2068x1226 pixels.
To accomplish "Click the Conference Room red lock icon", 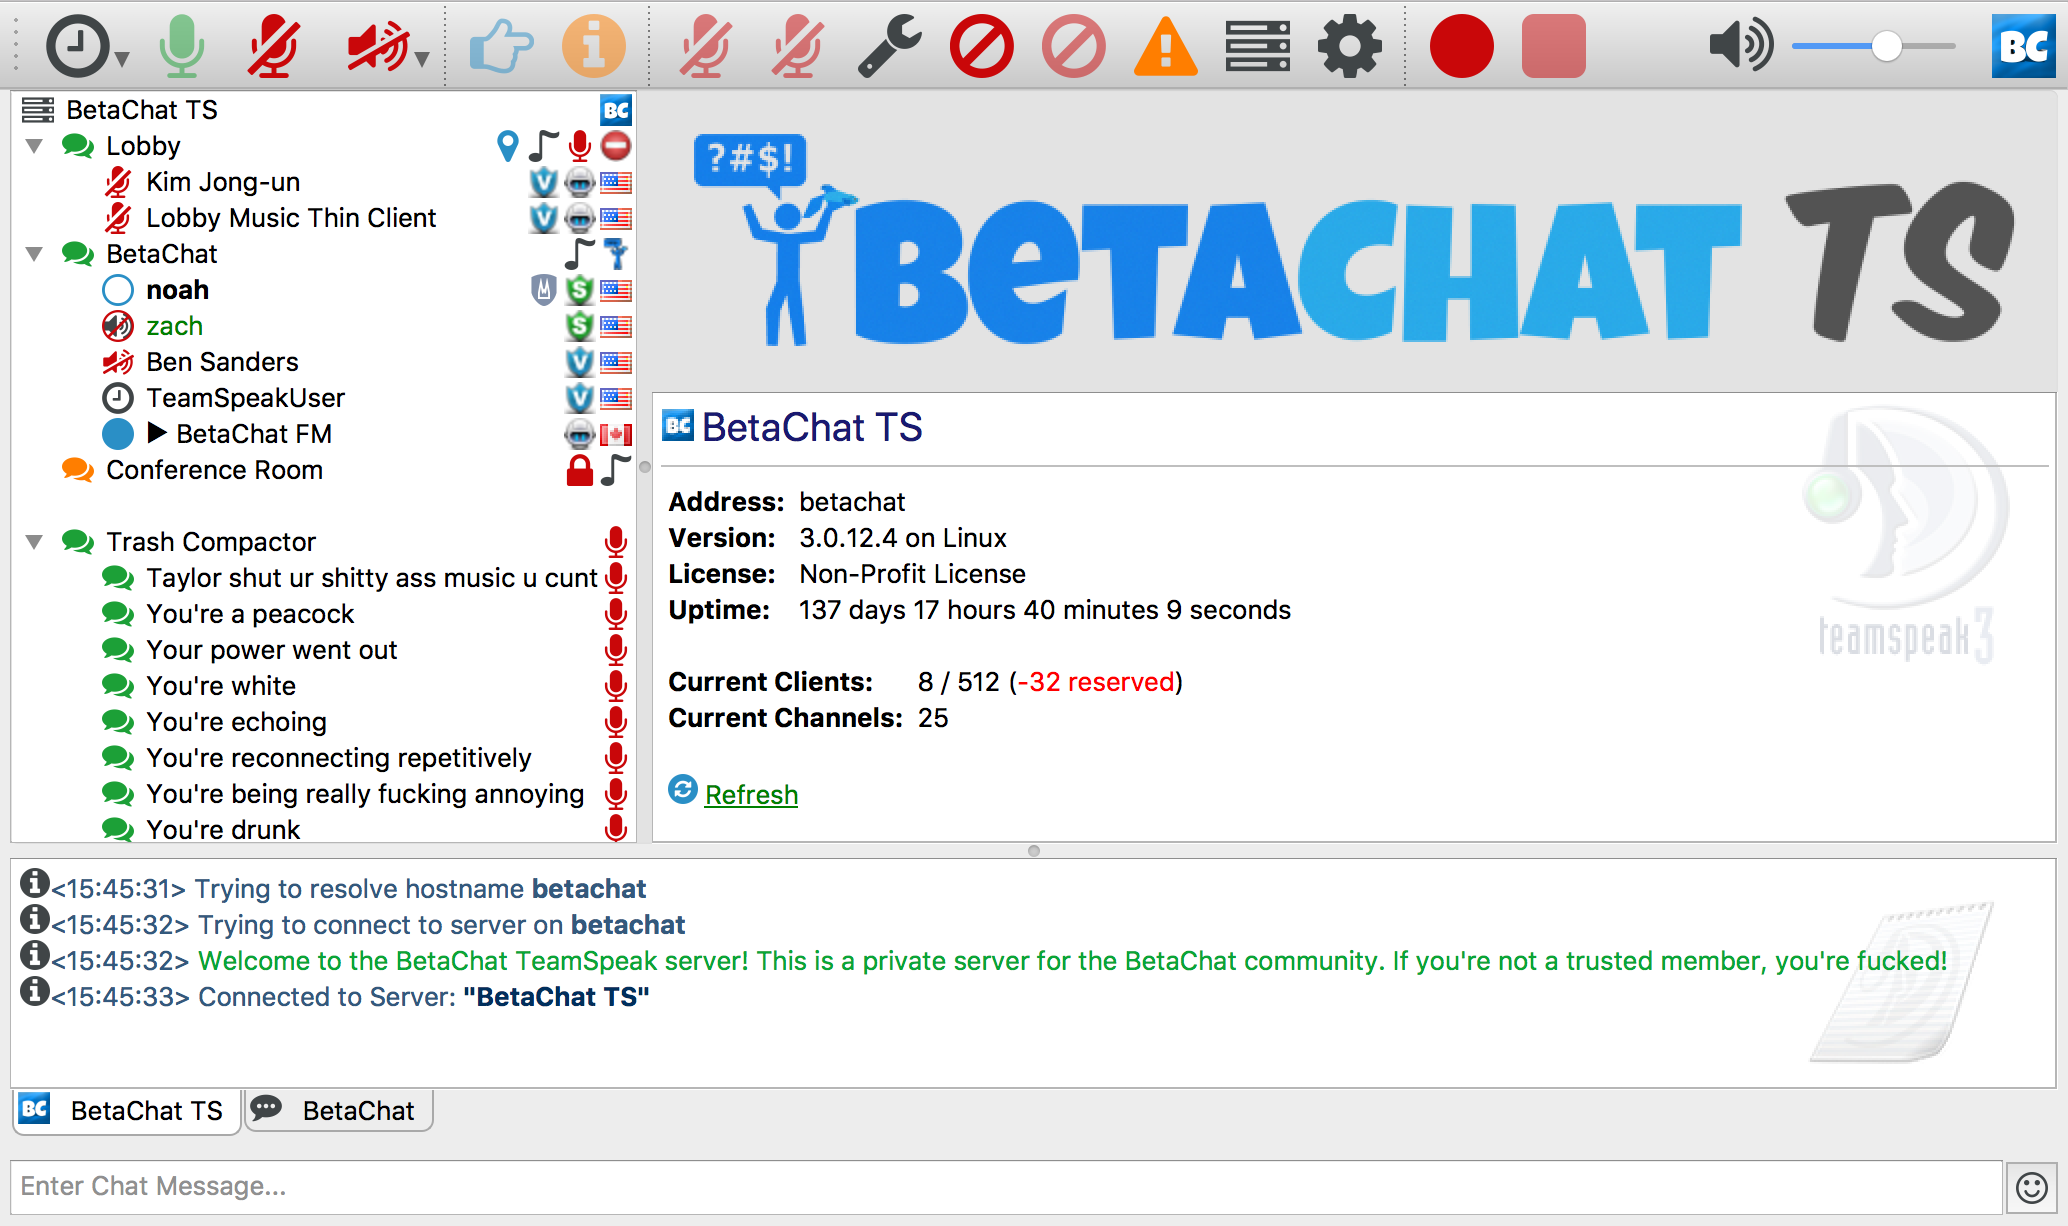I will coord(580,470).
